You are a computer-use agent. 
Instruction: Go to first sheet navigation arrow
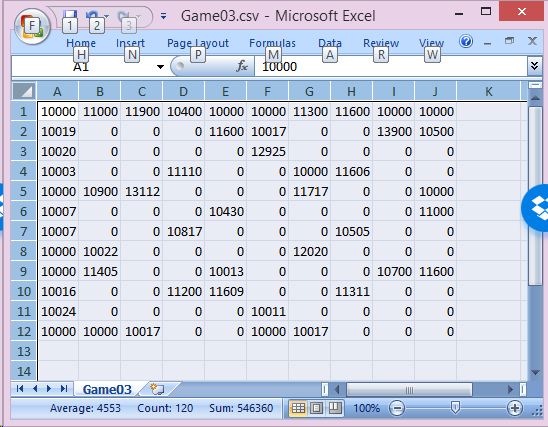[20, 389]
